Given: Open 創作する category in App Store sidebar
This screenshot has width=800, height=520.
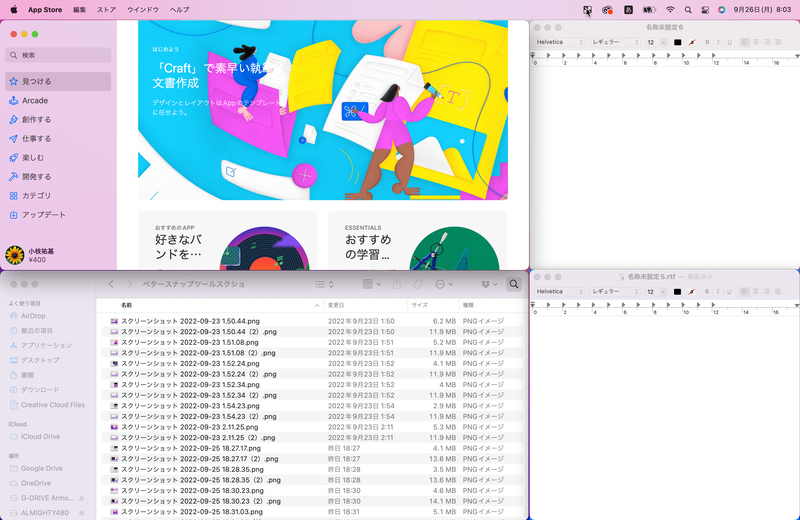Looking at the screenshot, I should (x=58, y=119).
